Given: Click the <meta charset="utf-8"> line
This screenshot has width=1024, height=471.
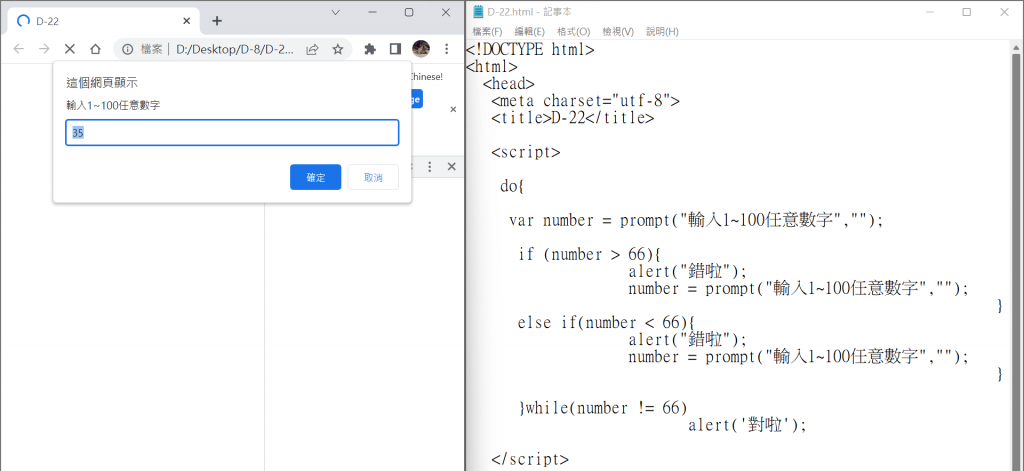Looking at the screenshot, I should coord(586,101).
